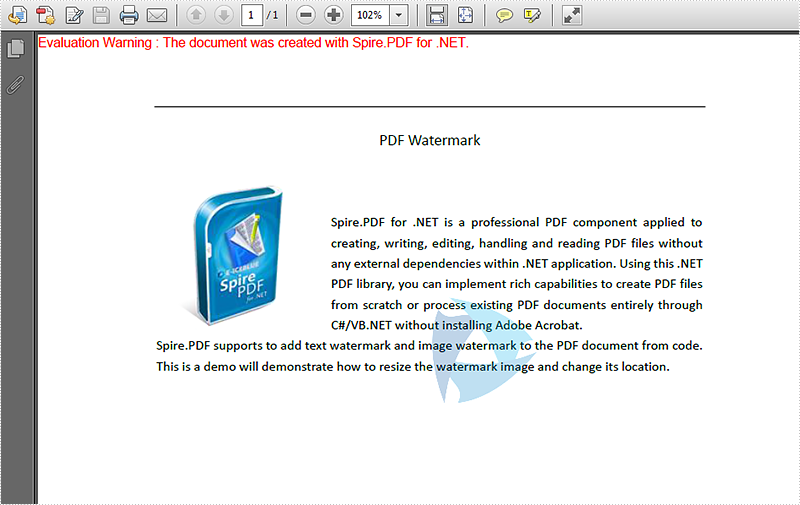Open the attachments paperclip panel
This screenshot has height=505, width=800.
(15, 85)
